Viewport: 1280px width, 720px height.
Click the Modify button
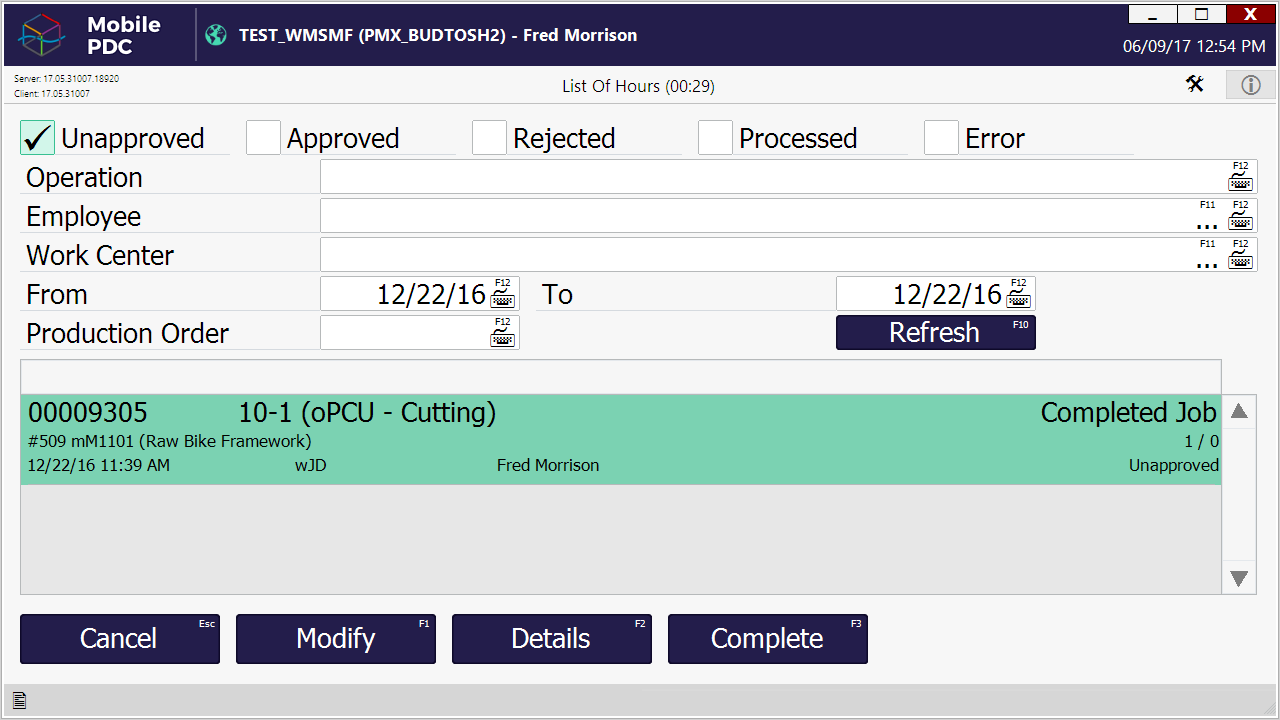[335, 639]
